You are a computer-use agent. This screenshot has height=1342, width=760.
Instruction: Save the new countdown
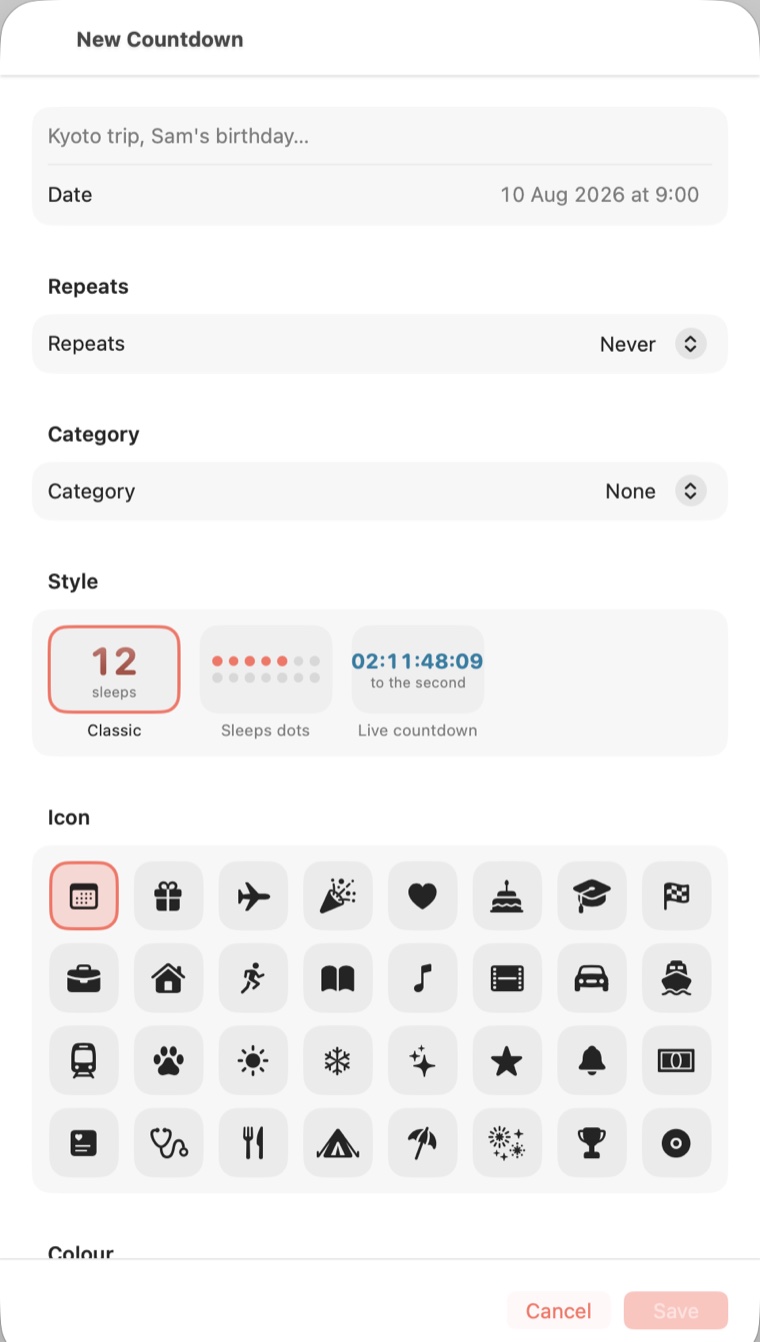(676, 1310)
